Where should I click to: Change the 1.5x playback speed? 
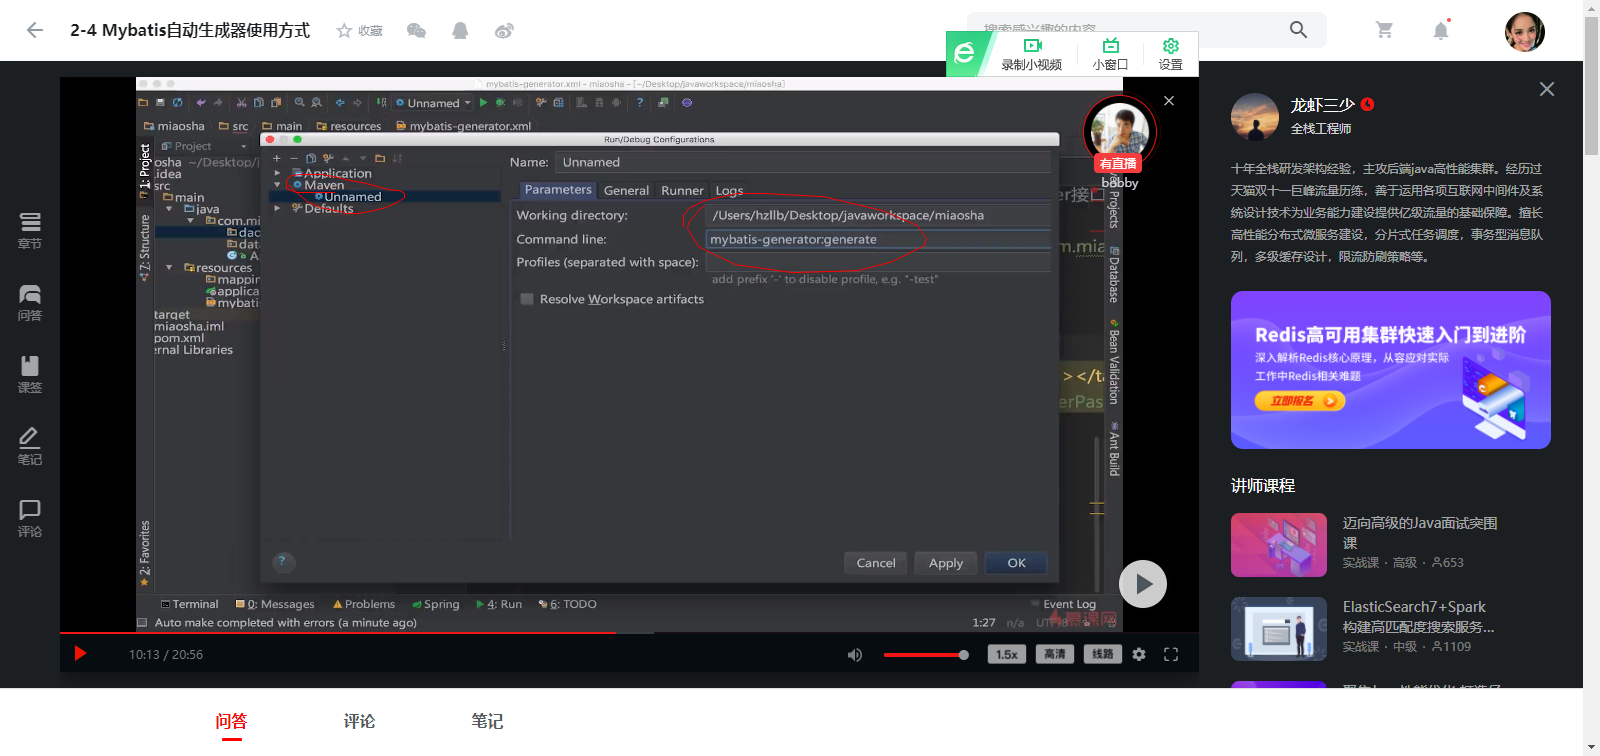pos(1007,654)
